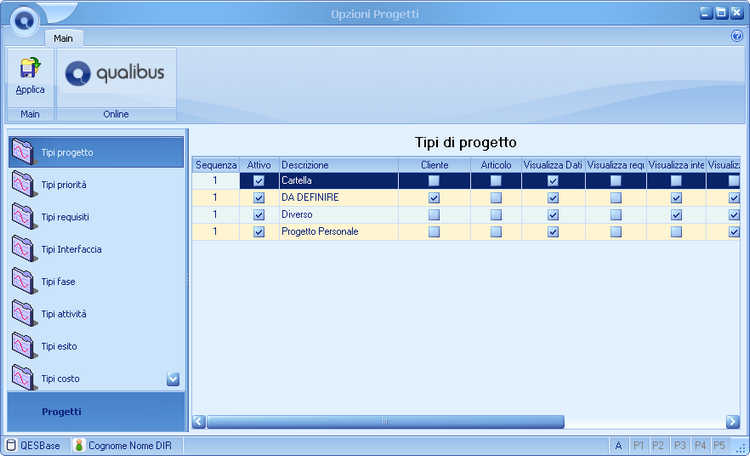Click QESBase label in status bar
The width and height of the screenshot is (750, 456).
[40, 445]
